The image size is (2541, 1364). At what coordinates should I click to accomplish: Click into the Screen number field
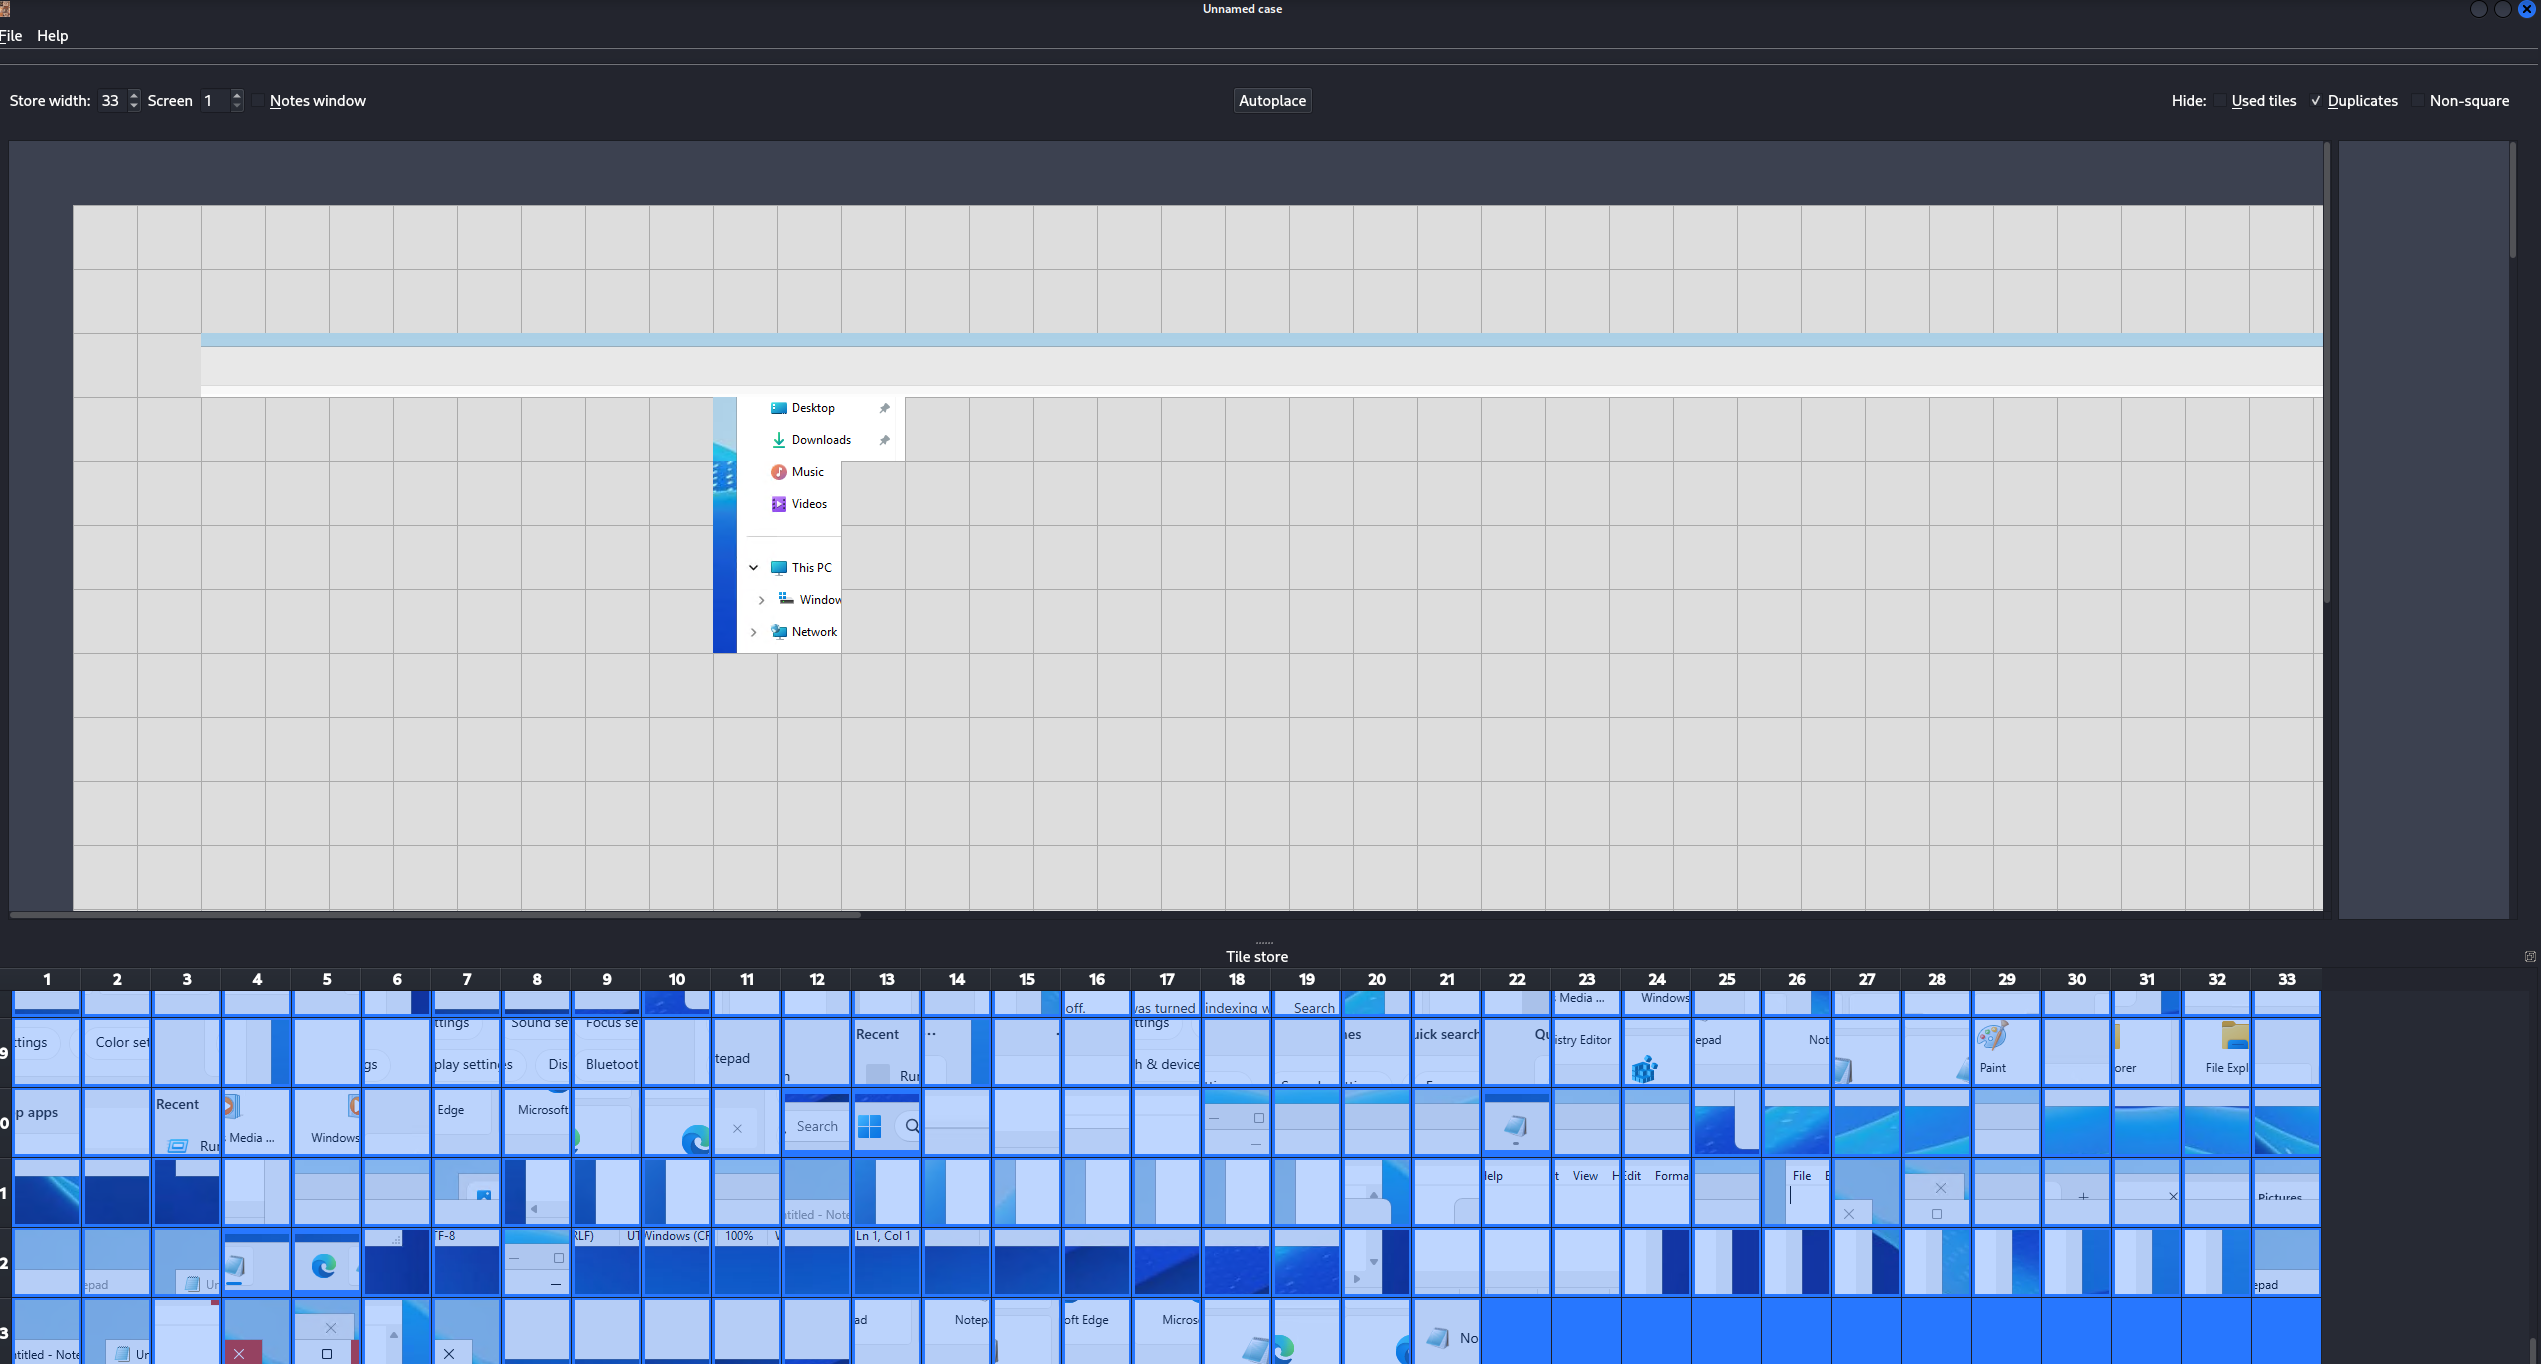[x=214, y=101]
